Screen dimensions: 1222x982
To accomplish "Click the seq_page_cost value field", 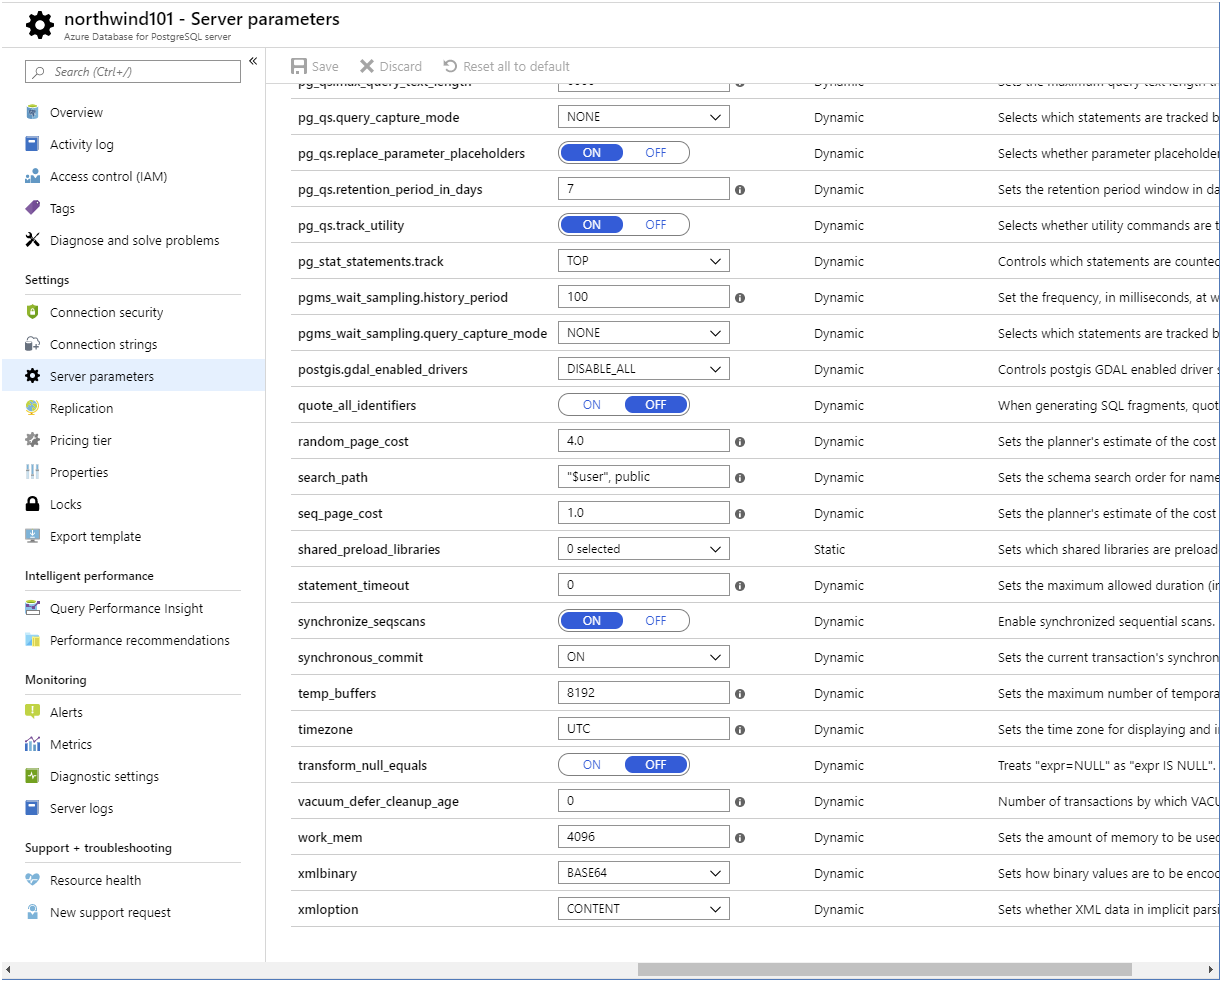I will (644, 513).
